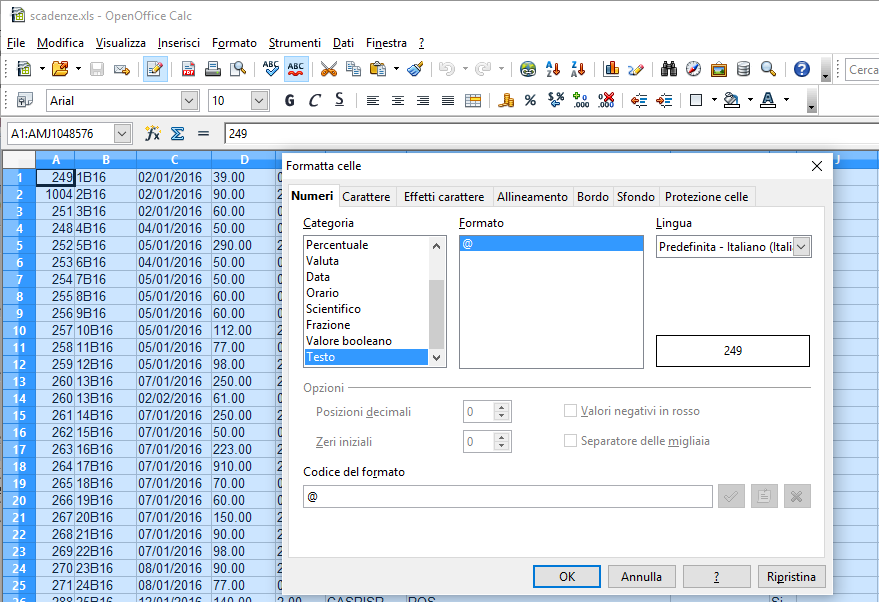
Task: Sort ascending A to Z
Action: pyautogui.click(x=553, y=69)
